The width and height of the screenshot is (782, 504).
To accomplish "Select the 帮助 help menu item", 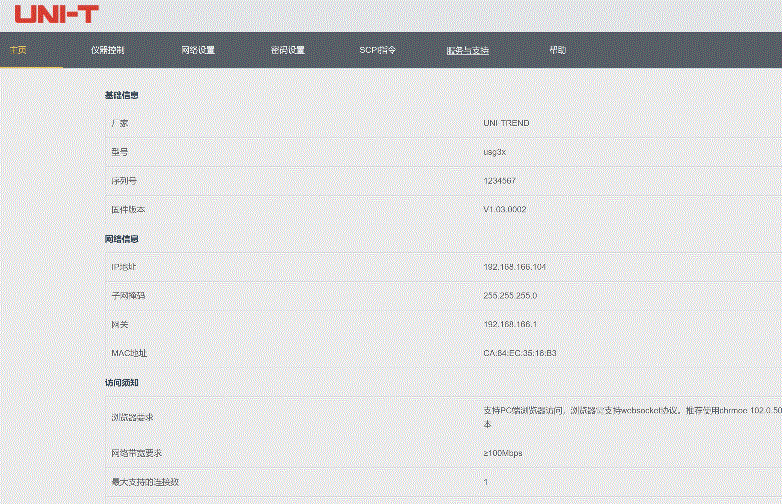I will coord(557,50).
